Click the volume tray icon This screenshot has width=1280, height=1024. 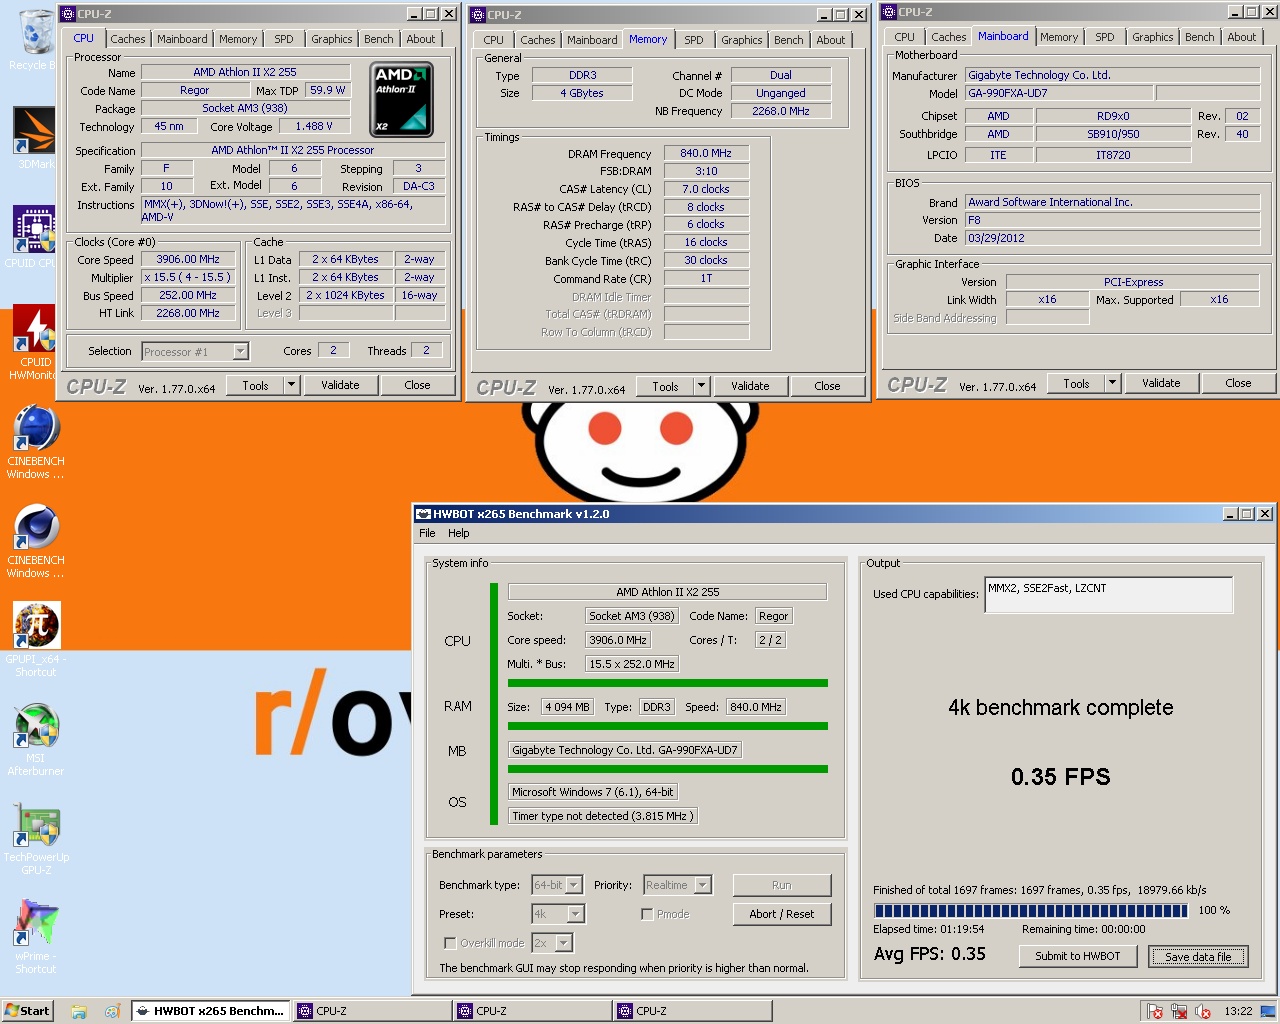tap(1203, 1011)
